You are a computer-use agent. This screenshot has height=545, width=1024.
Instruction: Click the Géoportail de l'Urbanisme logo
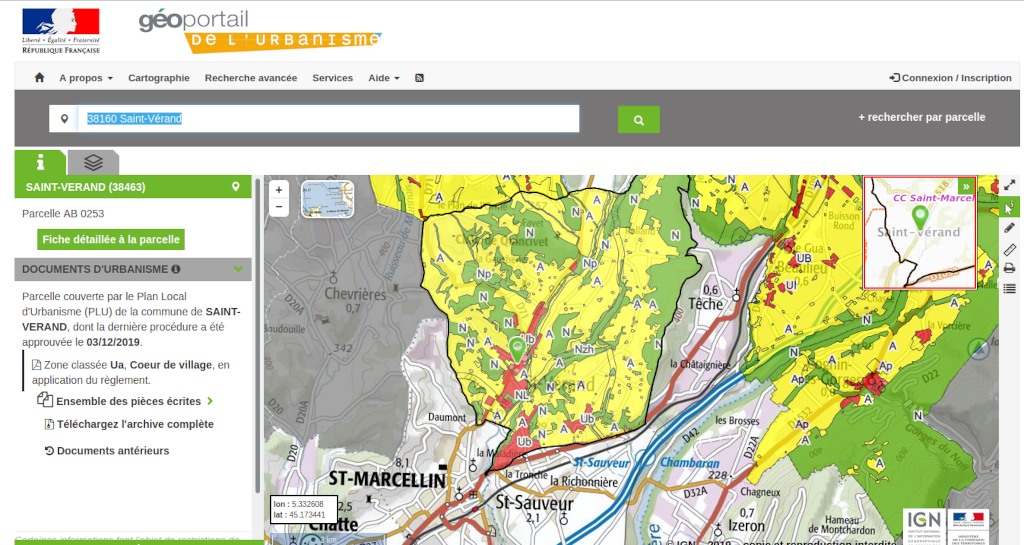(x=260, y=31)
